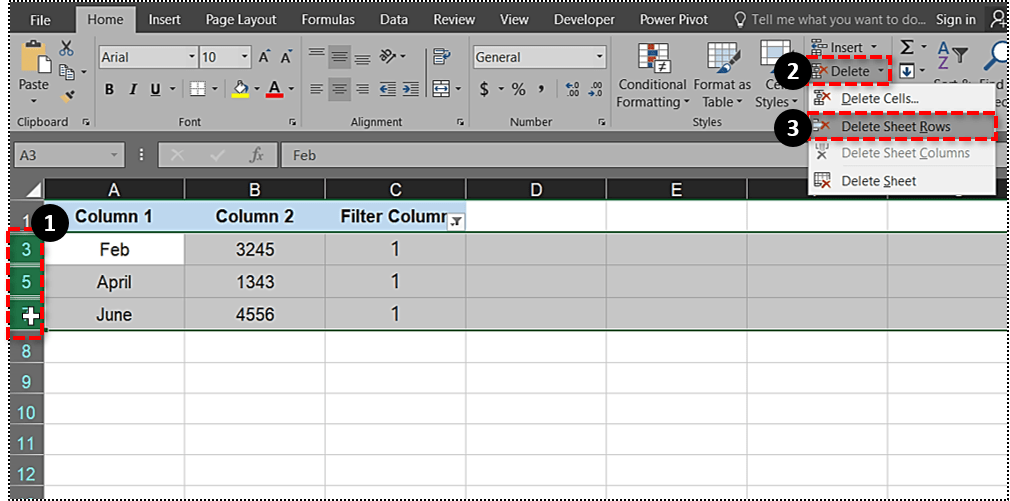Click the Increase Font Size icon
This screenshot has height=501, width=1010.
(x=263, y=57)
